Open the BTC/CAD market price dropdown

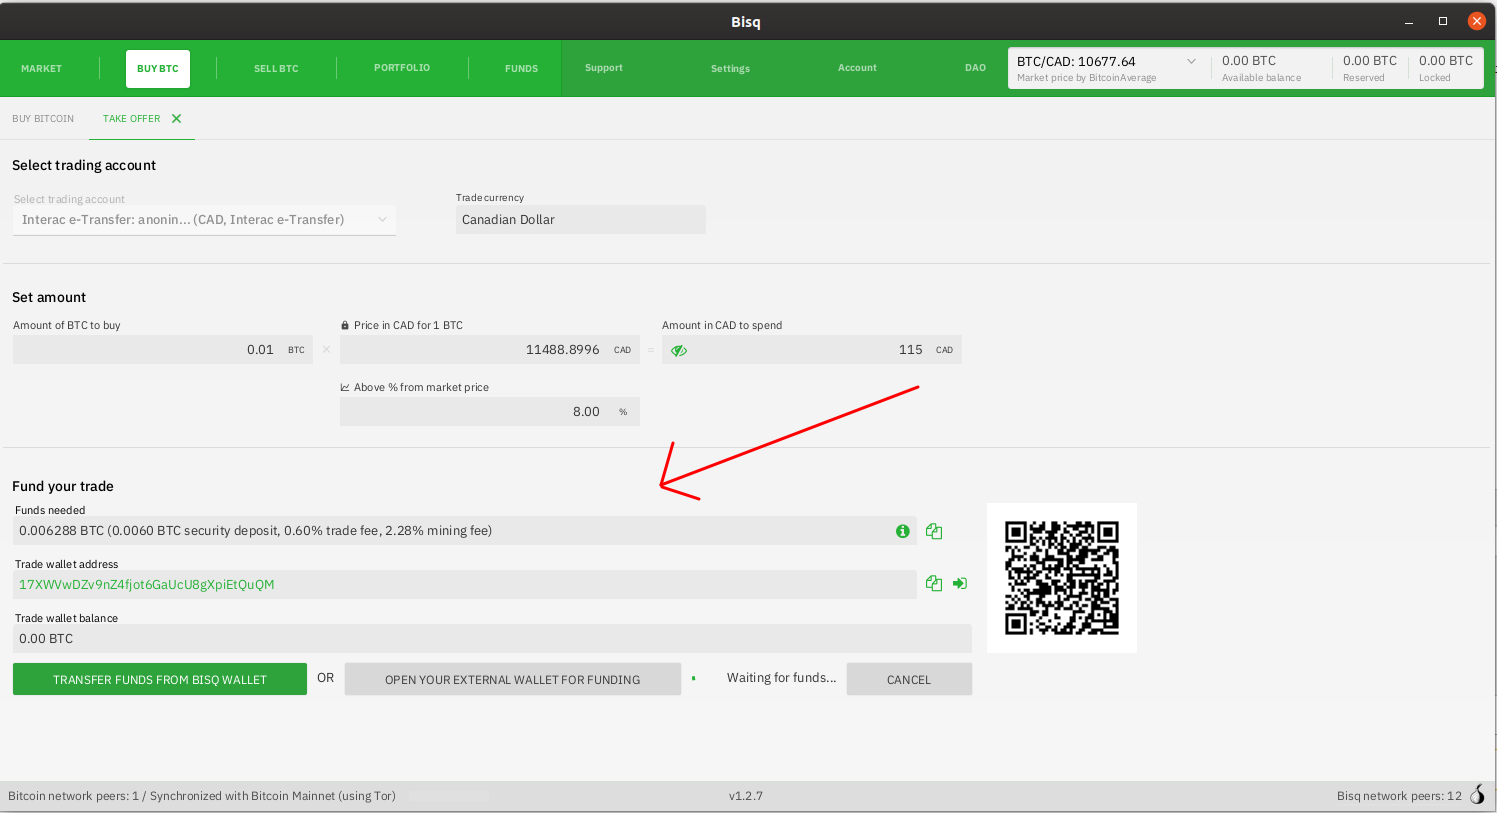1191,62
